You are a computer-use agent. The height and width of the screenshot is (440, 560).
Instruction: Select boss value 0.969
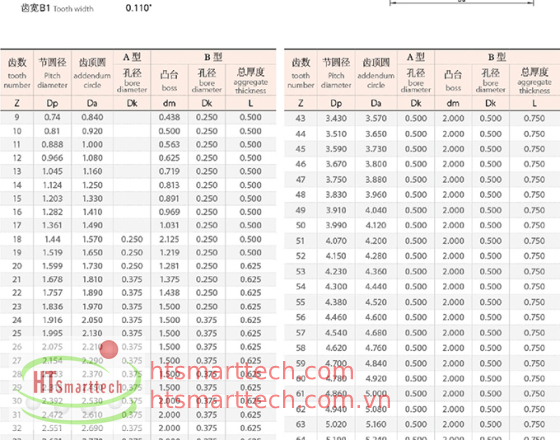point(169,212)
